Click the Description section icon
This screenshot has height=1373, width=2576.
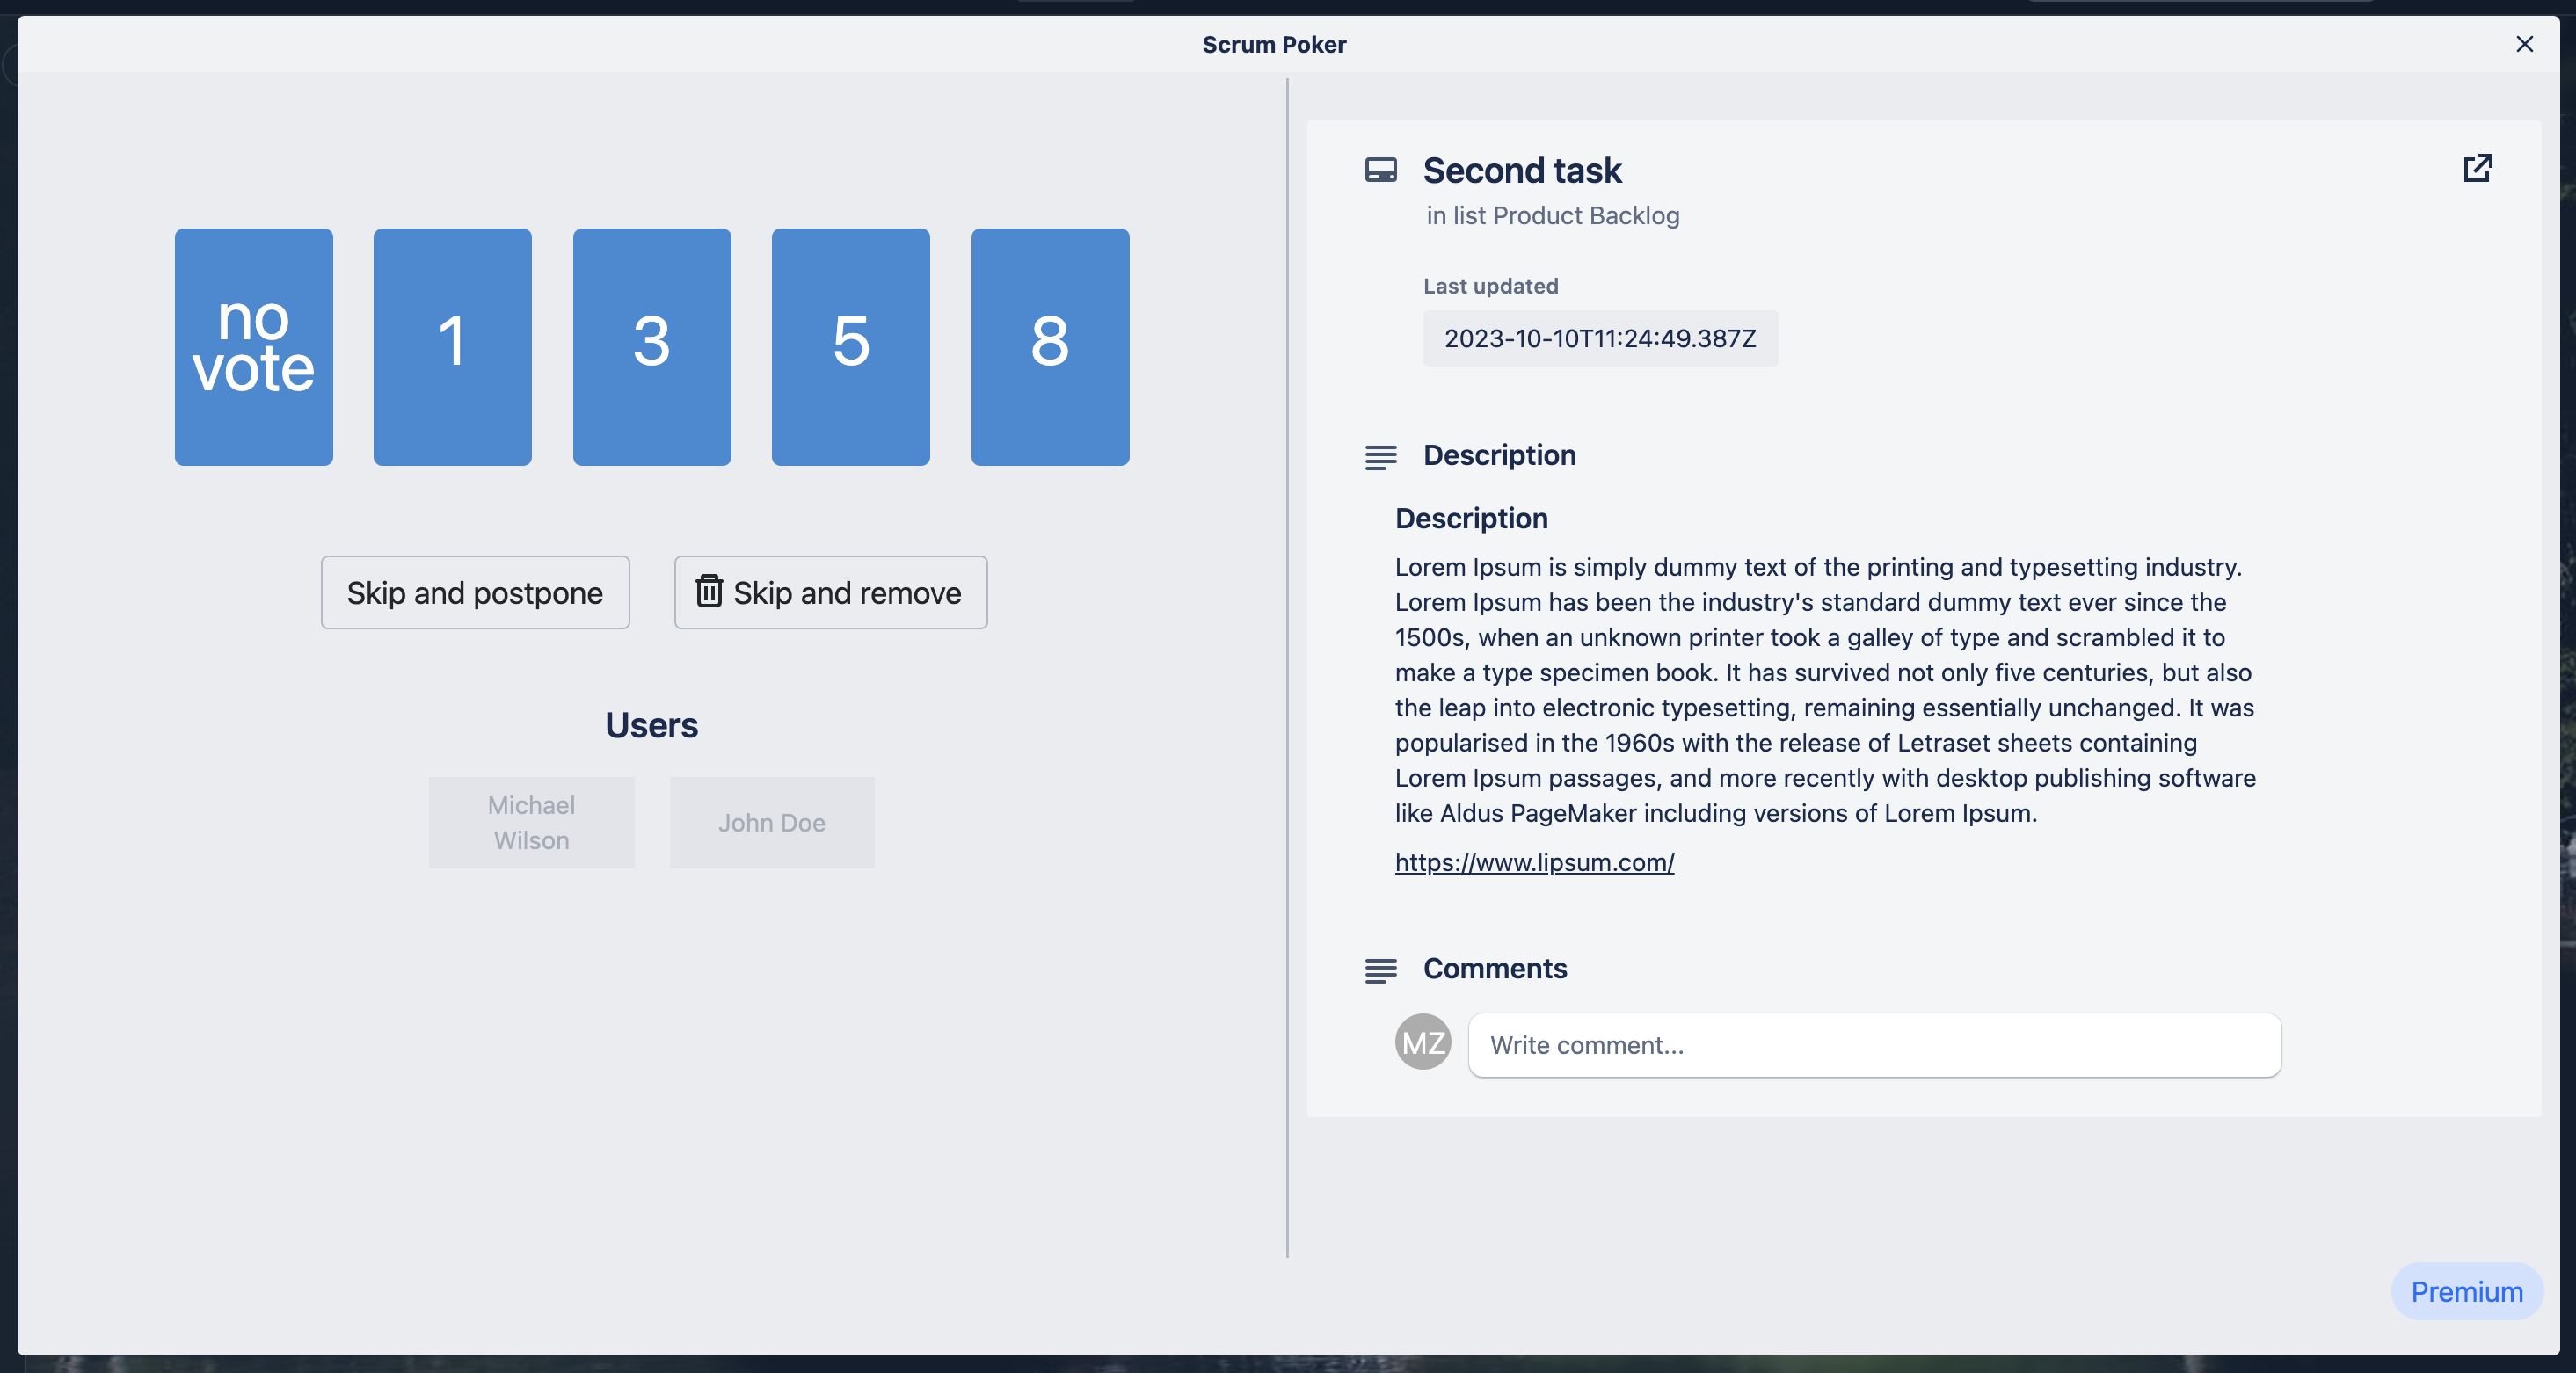(x=1381, y=457)
